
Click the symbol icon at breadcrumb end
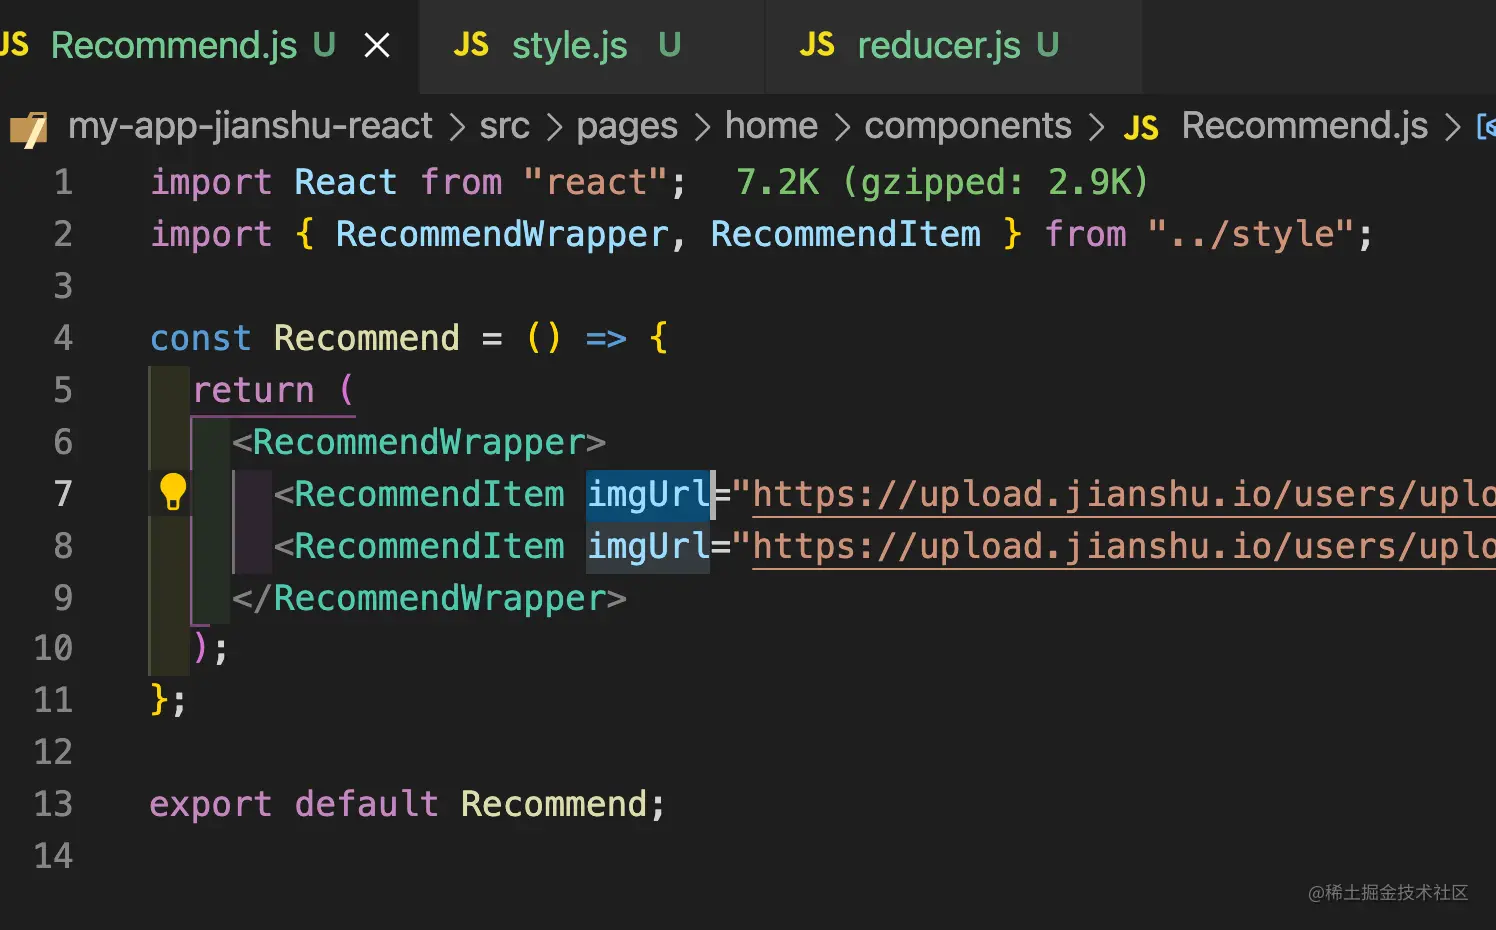[x=1486, y=127]
